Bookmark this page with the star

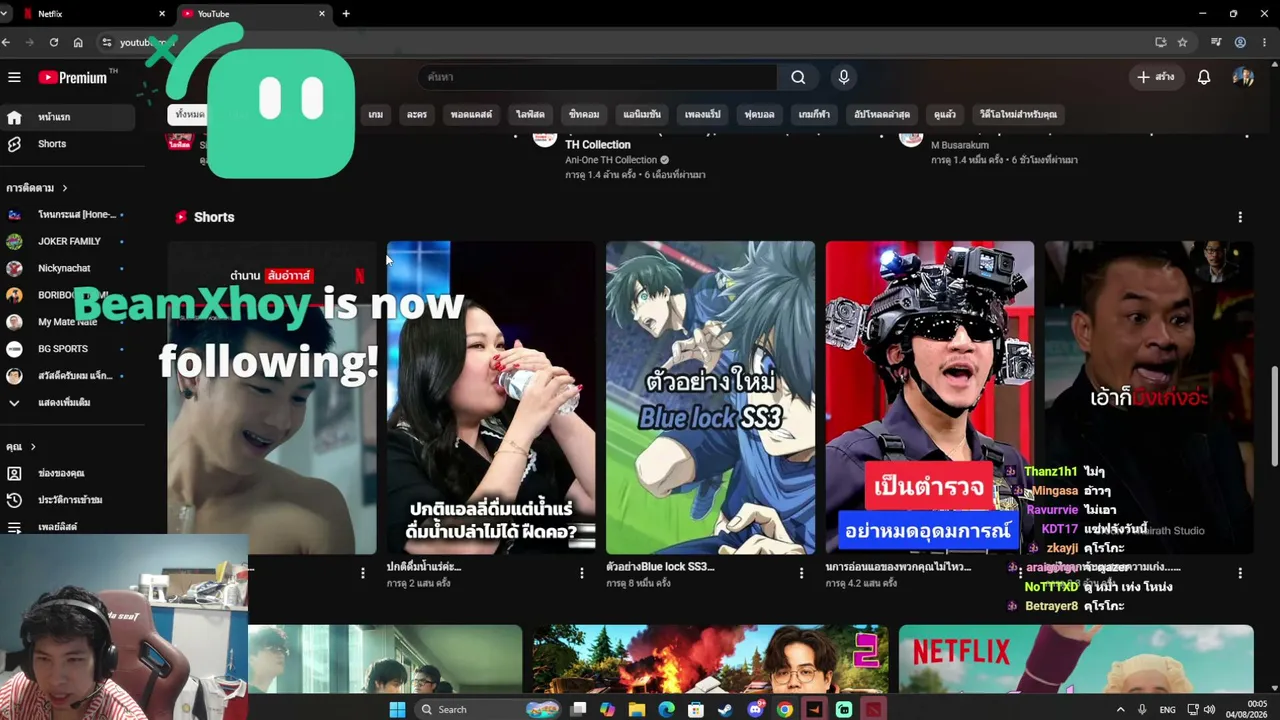pyautogui.click(x=1182, y=42)
